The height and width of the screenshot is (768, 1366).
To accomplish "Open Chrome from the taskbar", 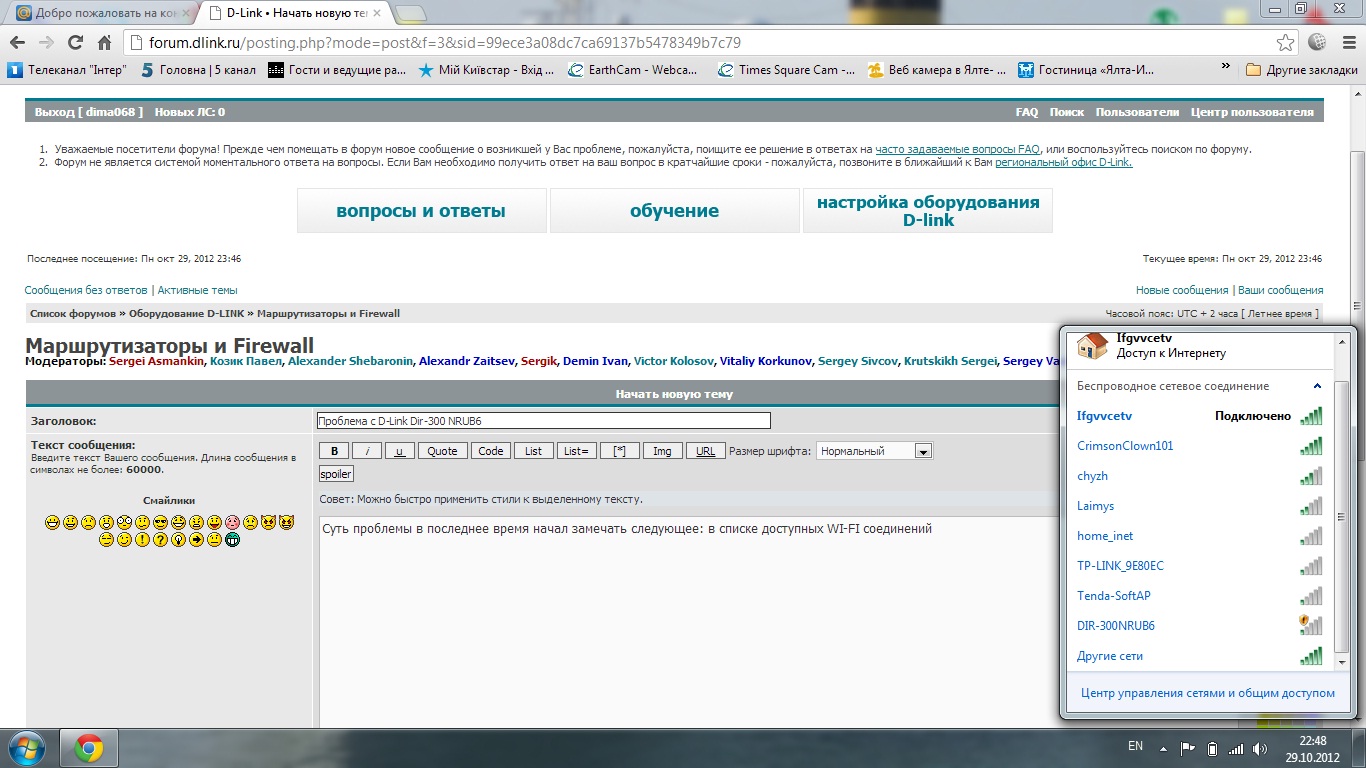I will coord(89,748).
